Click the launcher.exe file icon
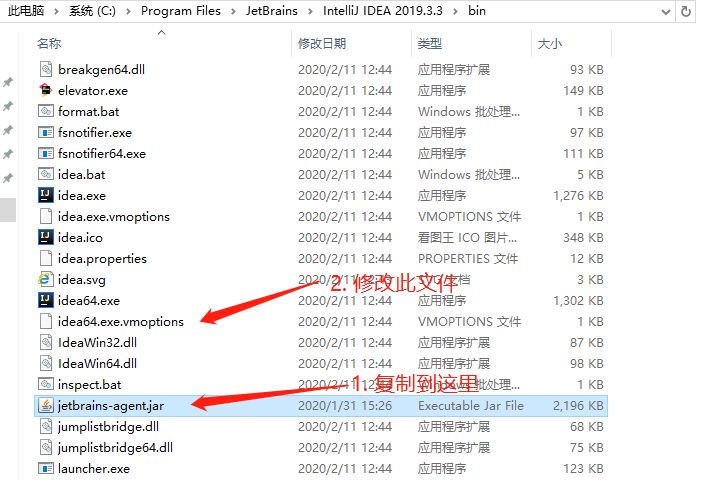The width and height of the screenshot is (705, 484). tap(46, 468)
